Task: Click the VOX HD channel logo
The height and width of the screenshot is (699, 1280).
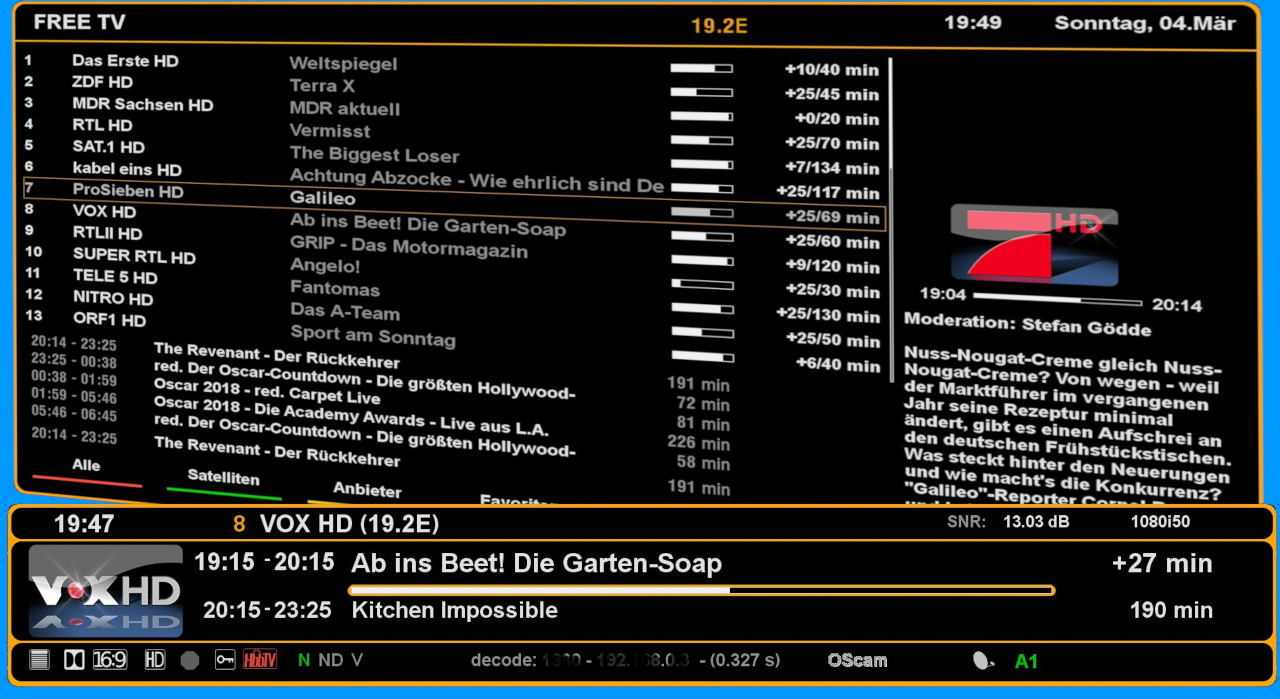Action: coord(106,591)
